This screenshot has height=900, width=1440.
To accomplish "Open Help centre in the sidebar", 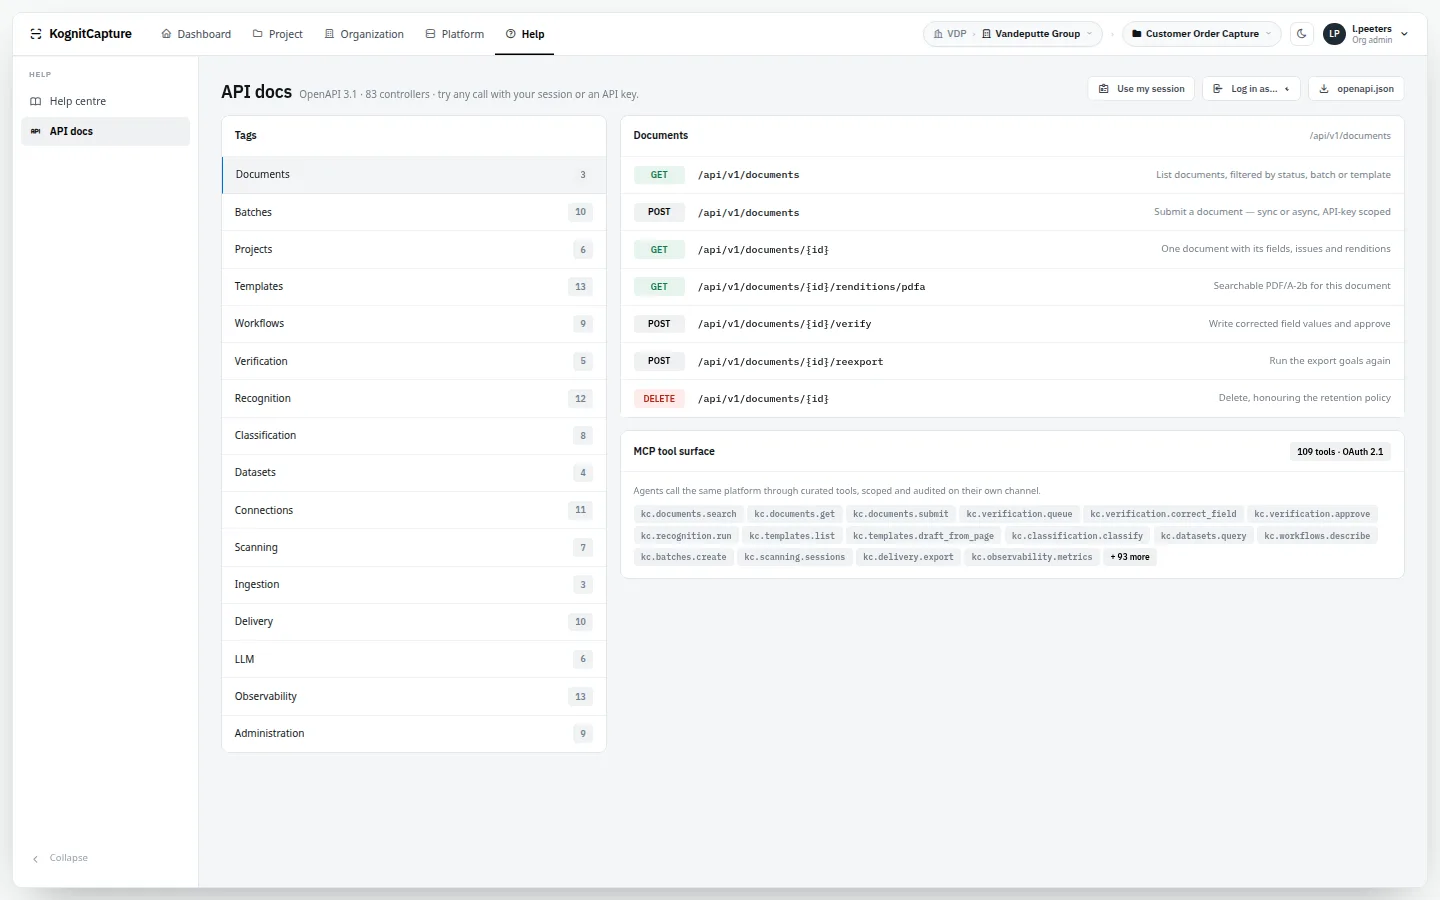I will pyautogui.click(x=105, y=101).
